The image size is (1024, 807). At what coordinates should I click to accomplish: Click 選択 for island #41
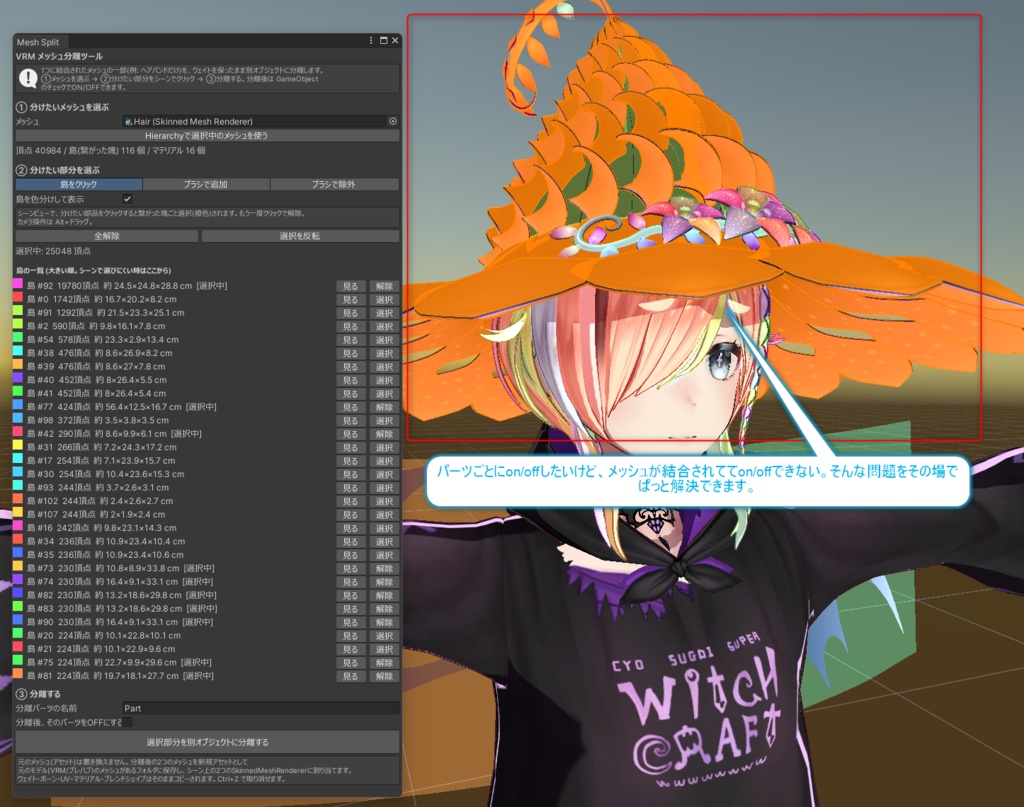(x=384, y=394)
